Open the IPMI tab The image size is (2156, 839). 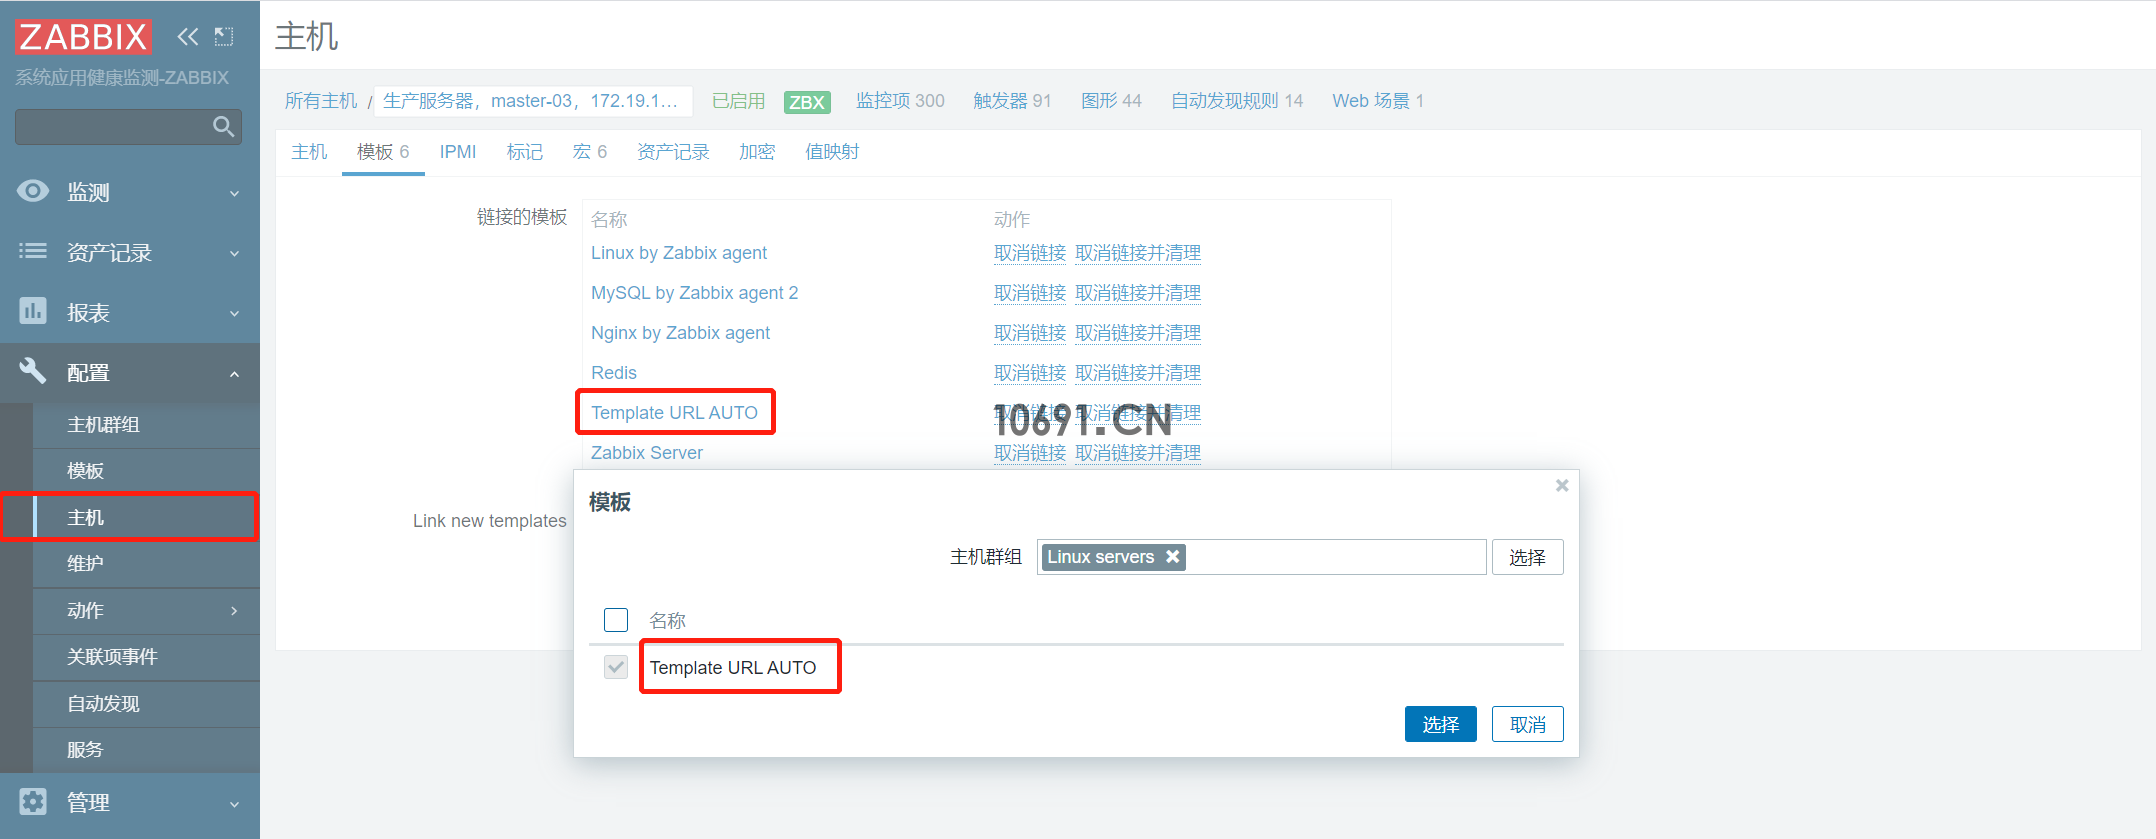click(x=458, y=152)
